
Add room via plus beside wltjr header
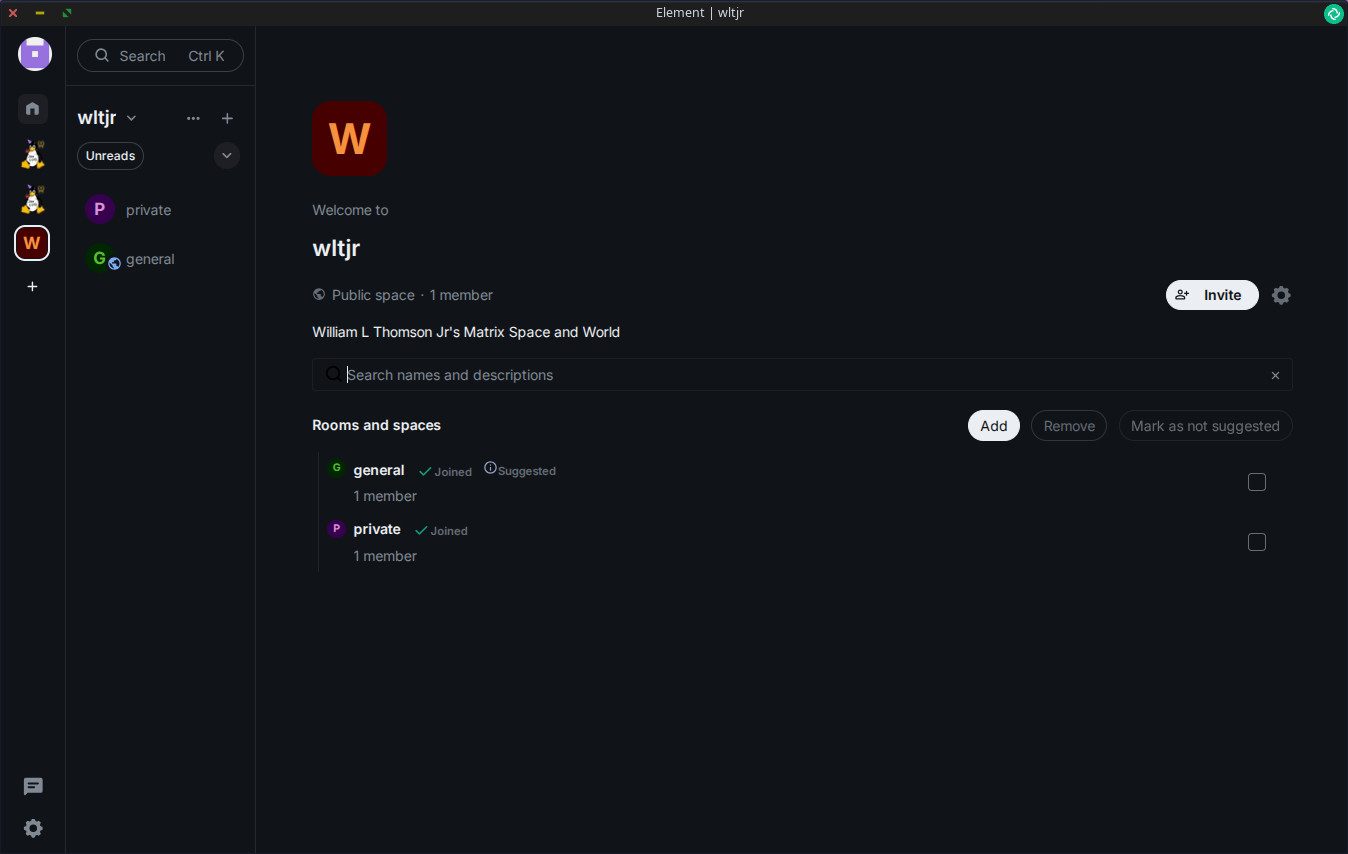227,118
